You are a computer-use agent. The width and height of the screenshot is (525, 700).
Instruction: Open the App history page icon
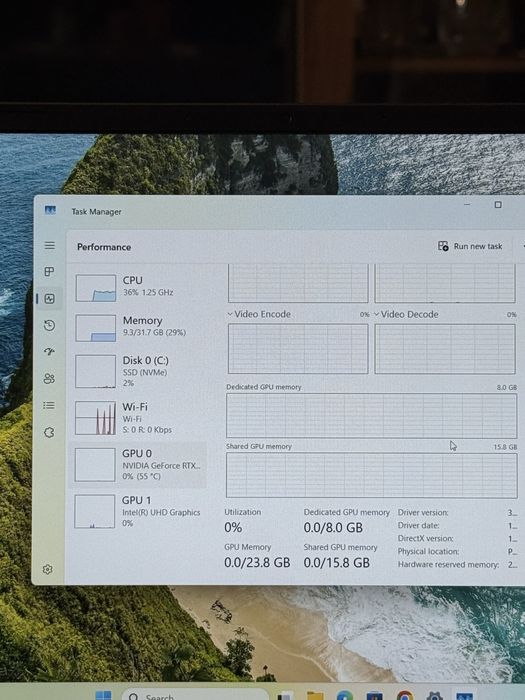point(50,325)
